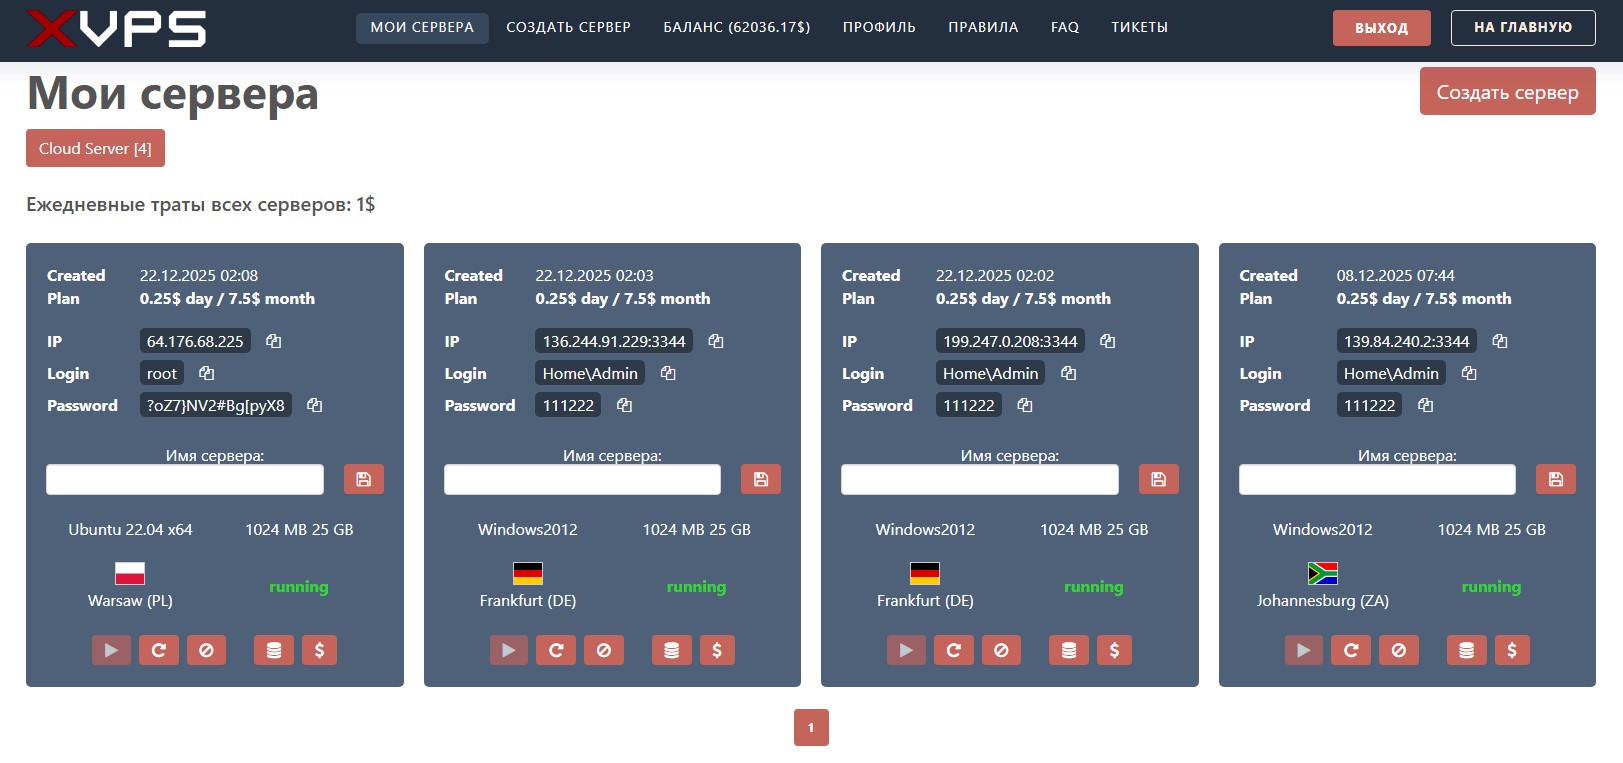Stop the Ubuntu 22.04 Warsaw server
Image resolution: width=1623 pixels, height=763 pixels.
click(x=206, y=650)
